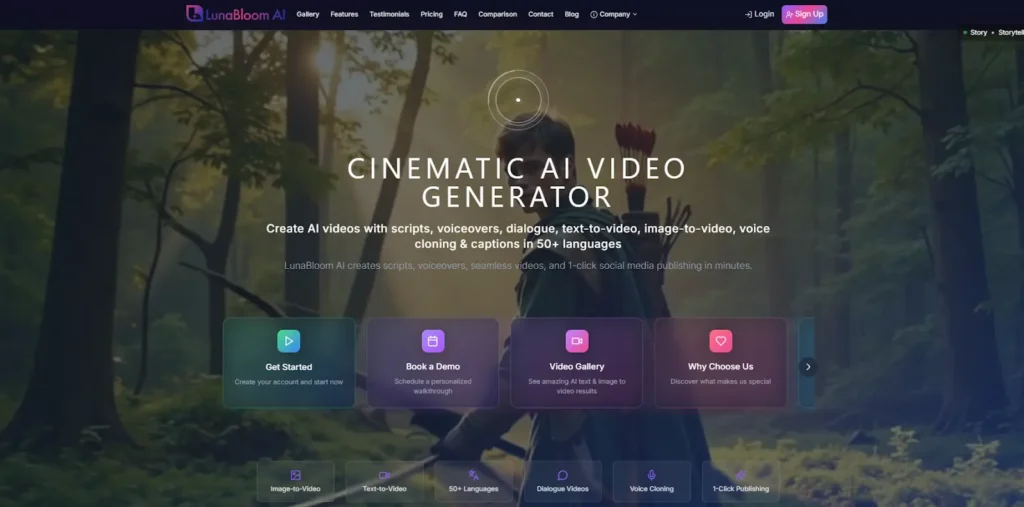
Task: Click the Text-to-Video camera icon
Action: [x=385, y=475]
